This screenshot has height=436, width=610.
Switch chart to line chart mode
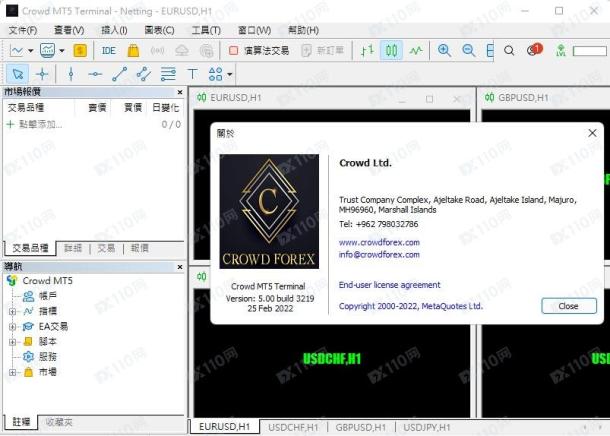tap(416, 50)
